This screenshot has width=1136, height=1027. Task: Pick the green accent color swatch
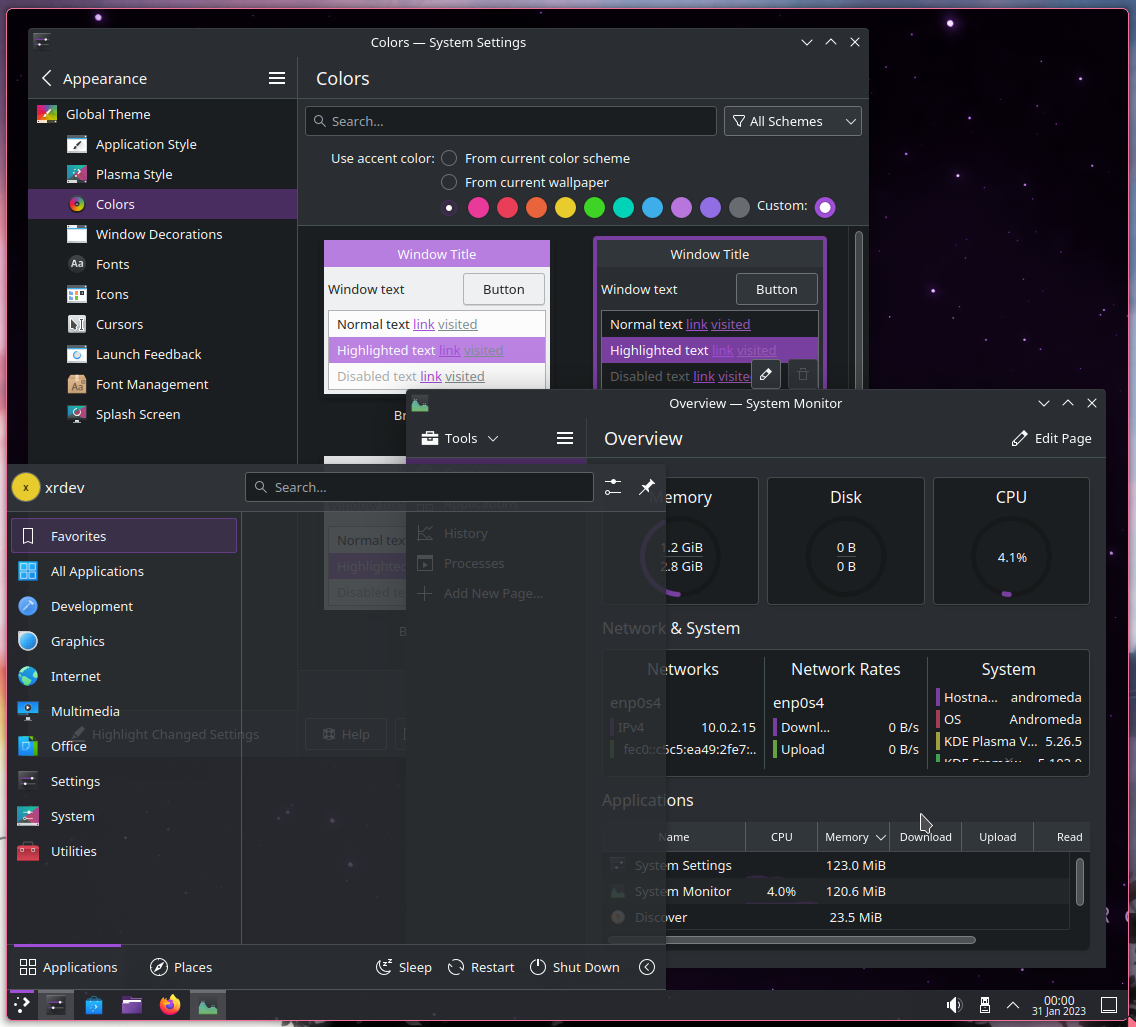(x=594, y=207)
